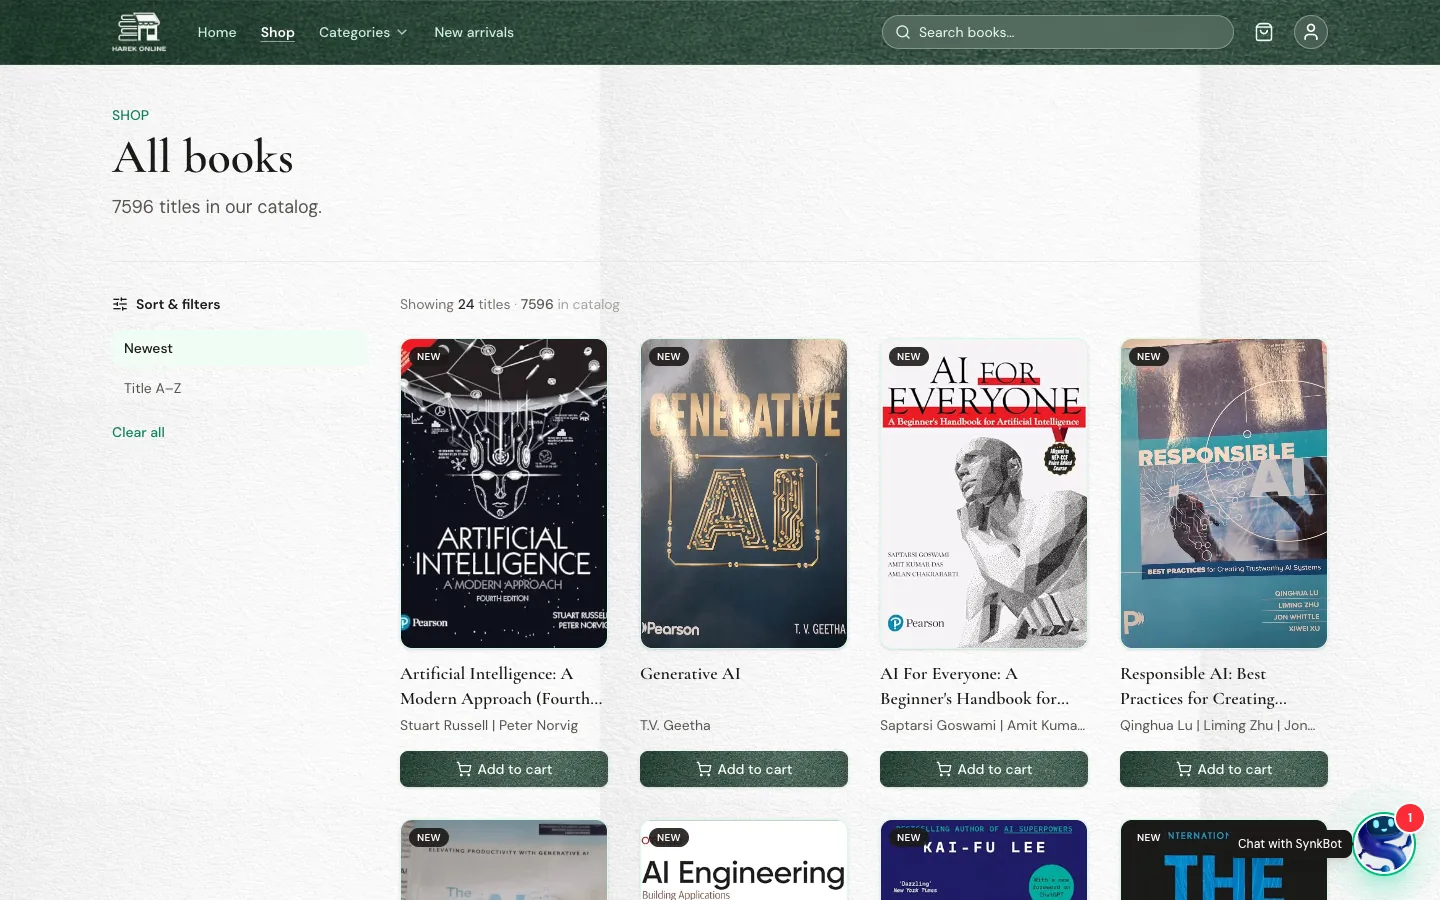
Task: Click author text Saptarsi Goswami | Amit Kuma...
Action: 982,725
